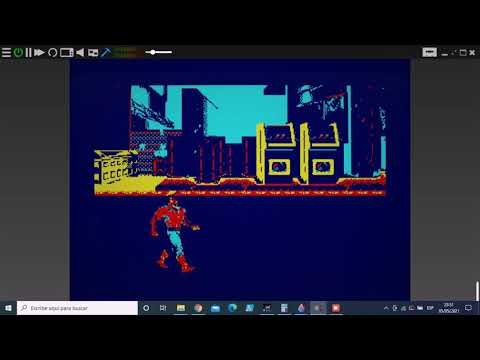Click the Windows taskbar search box
This screenshot has width=480, height=360.
click(x=77, y=308)
